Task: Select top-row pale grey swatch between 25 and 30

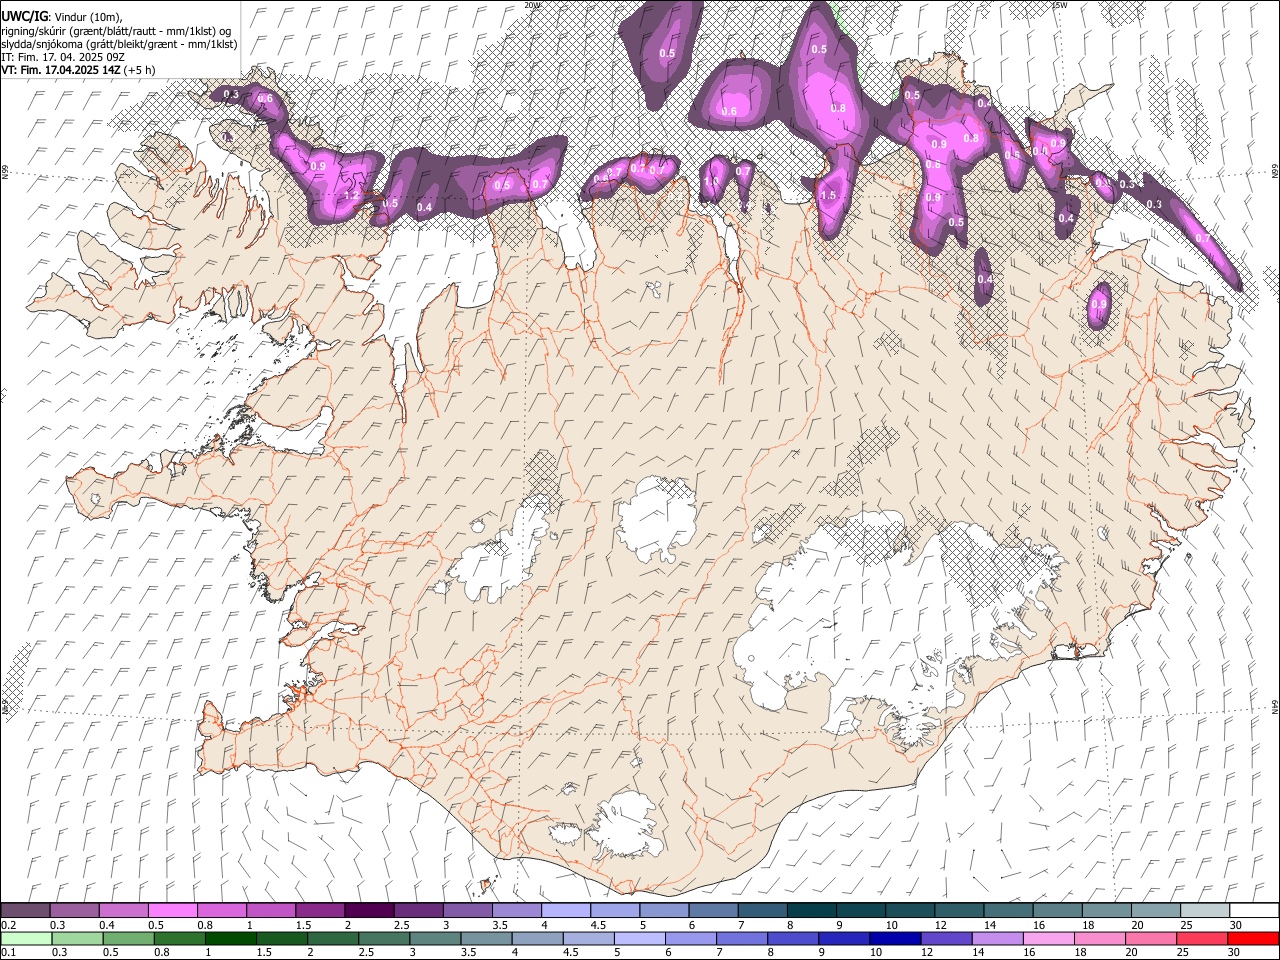Action: pos(1204,910)
